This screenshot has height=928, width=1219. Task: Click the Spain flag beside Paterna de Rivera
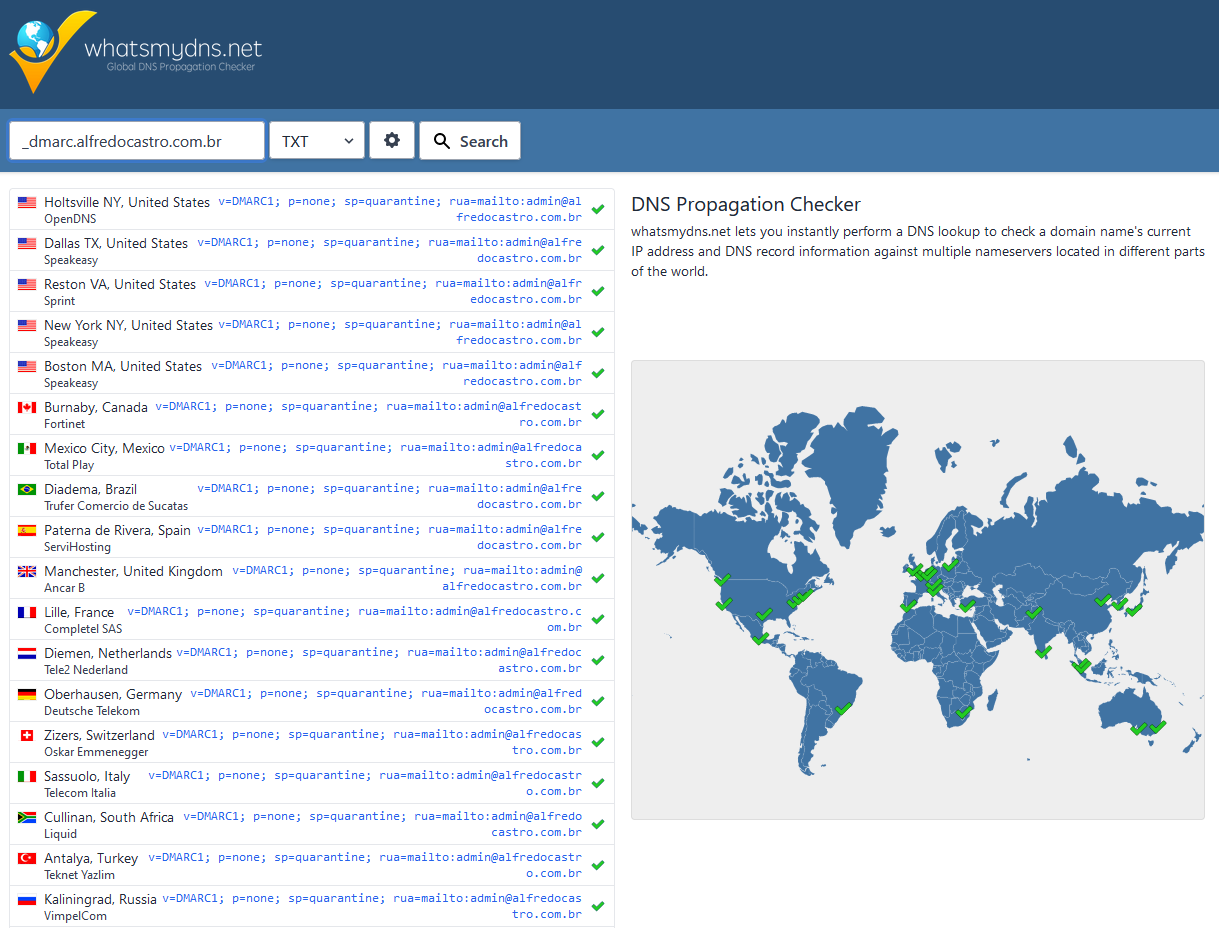27,530
